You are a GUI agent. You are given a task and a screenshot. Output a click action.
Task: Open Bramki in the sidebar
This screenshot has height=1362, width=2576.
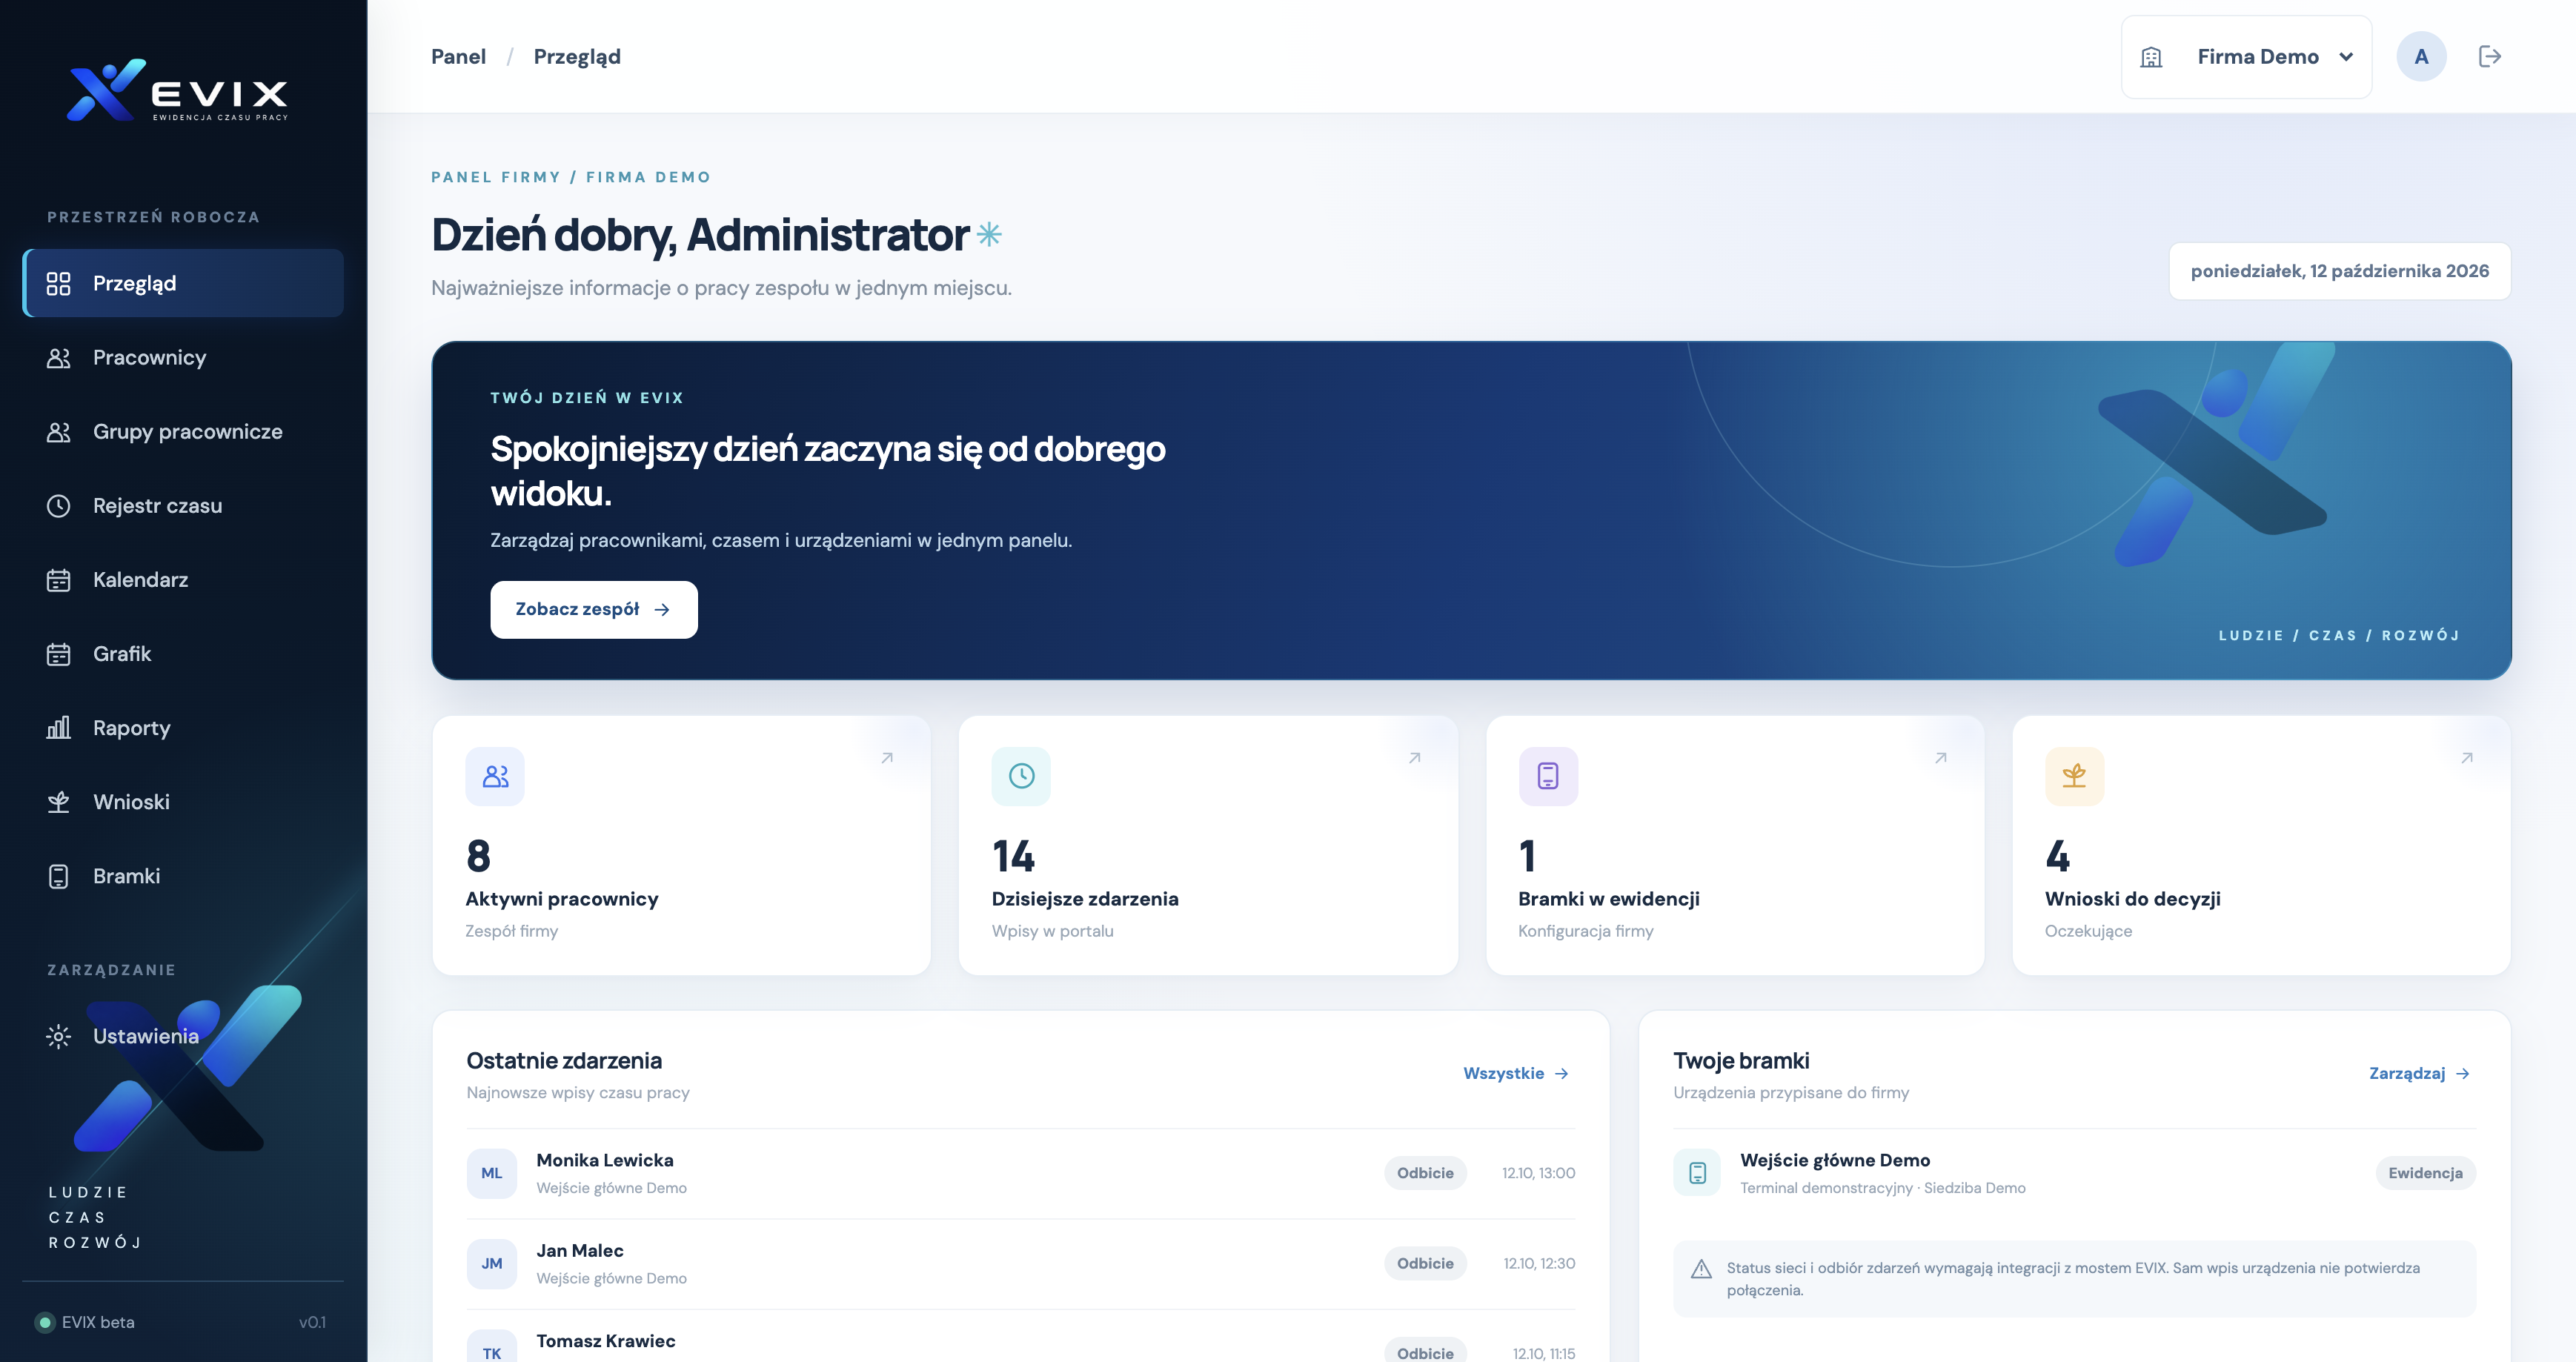(183, 875)
